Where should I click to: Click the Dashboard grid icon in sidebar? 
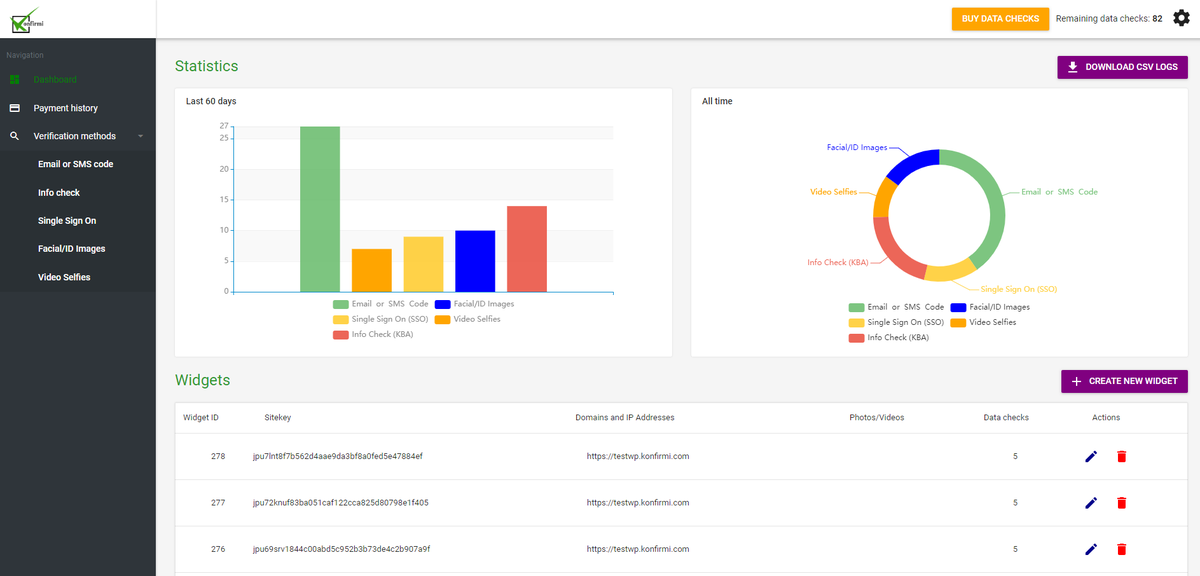(15, 79)
